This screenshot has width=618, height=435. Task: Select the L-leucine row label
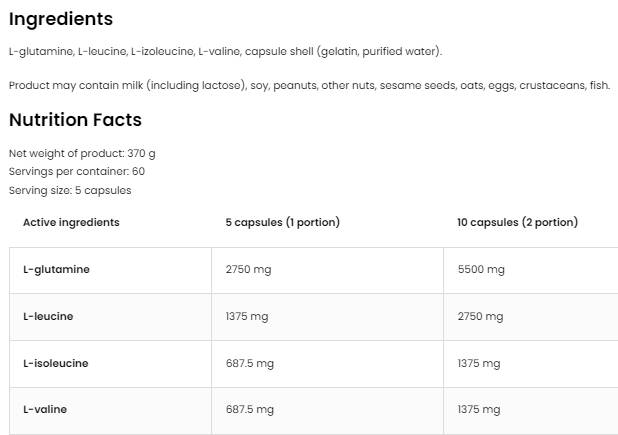tap(48, 317)
